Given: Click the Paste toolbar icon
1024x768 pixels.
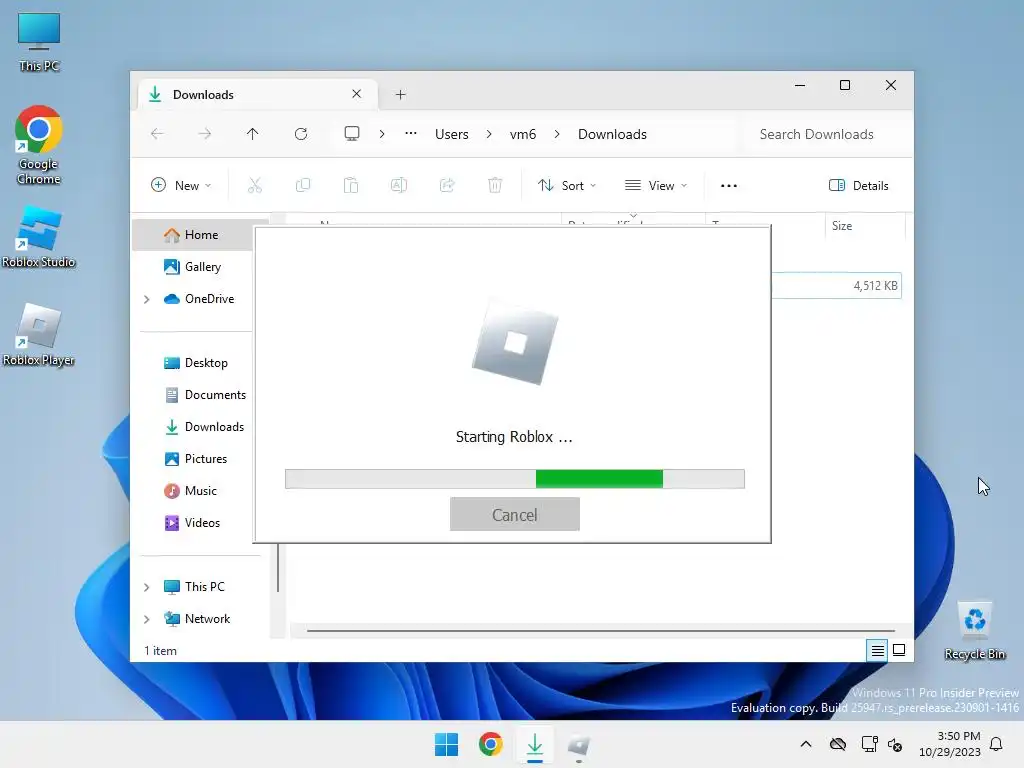Looking at the screenshot, I should 351,185.
